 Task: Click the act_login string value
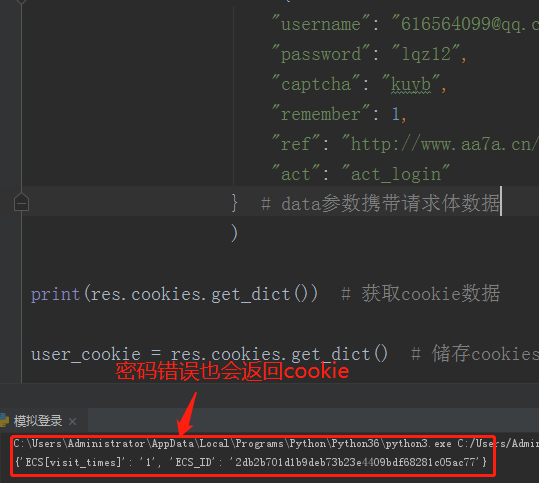click(396, 174)
